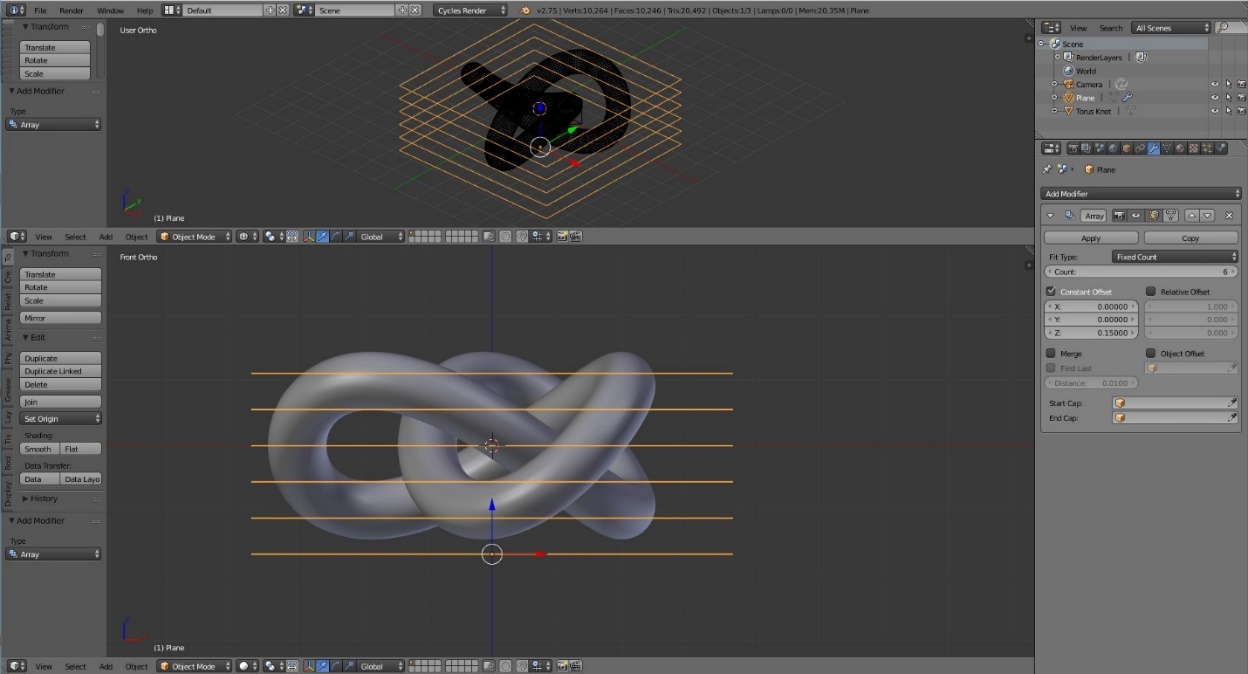Move the Array modifier up in stack
The image size is (1248, 674).
(x=1192, y=215)
